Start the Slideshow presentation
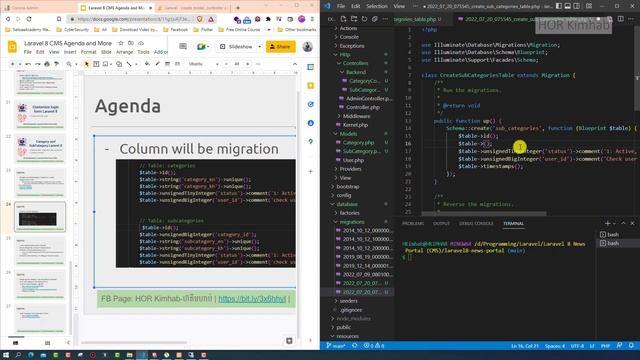The width and height of the screenshot is (640, 360). (236, 47)
